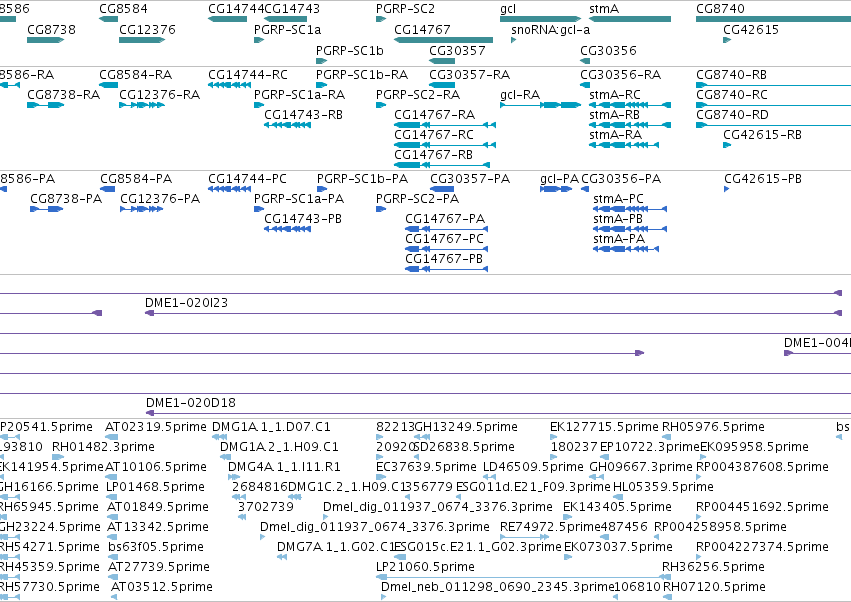The image size is (851, 602).
Task: Click the EK143405.5prime EST label
Action: pyautogui.click(x=618, y=508)
